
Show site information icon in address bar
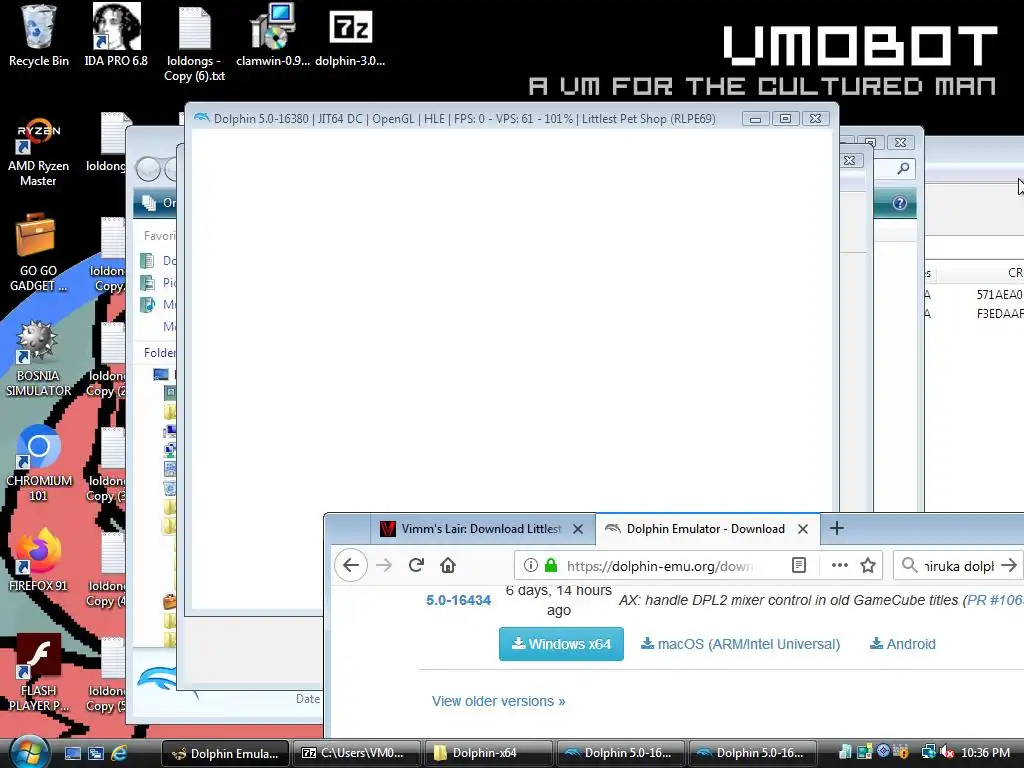click(530, 565)
